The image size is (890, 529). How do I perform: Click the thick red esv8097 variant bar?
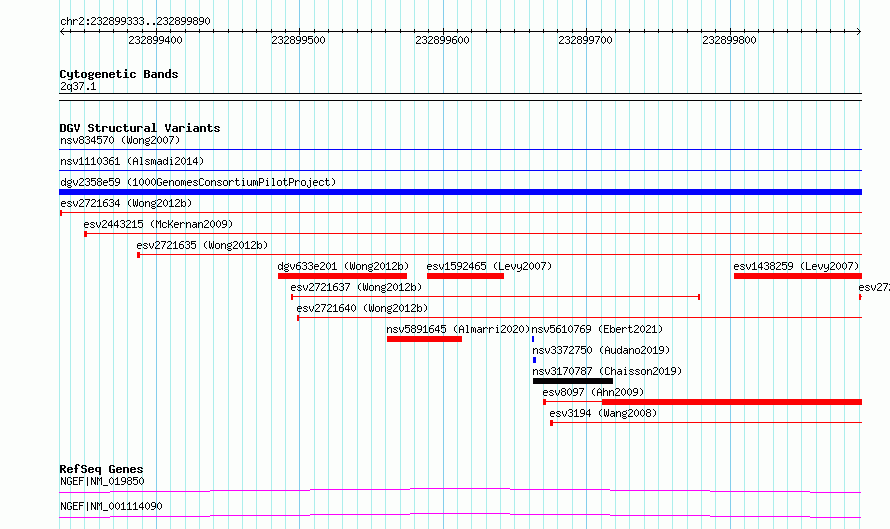tap(732, 402)
